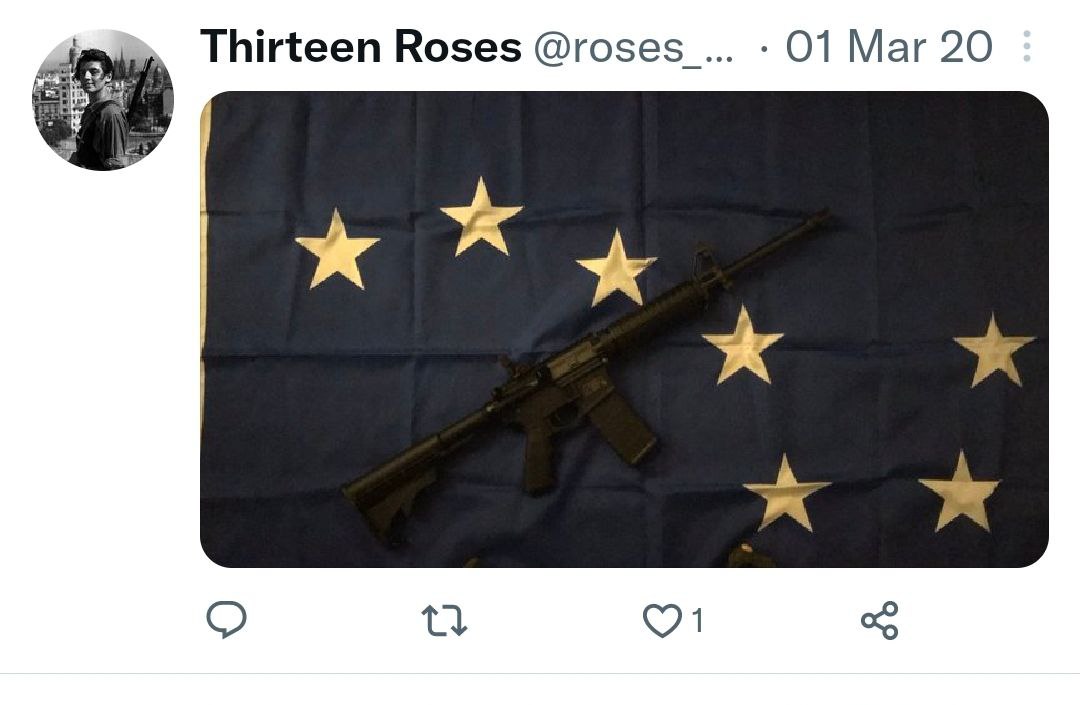Open the @roses_ handle link
Screen dimensions: 1080x705
coord(633,48)
